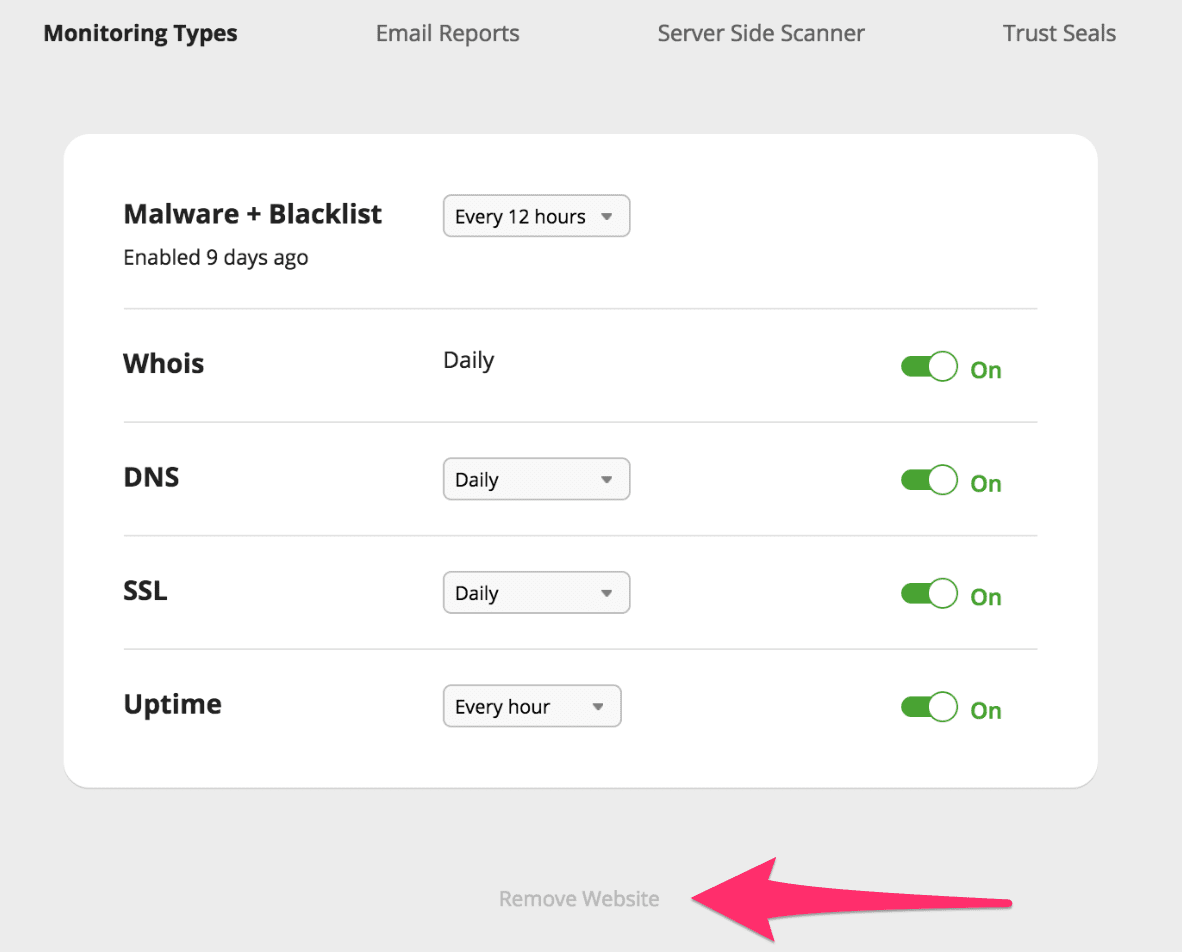
Task: Turn off Whois monitoring toggle
Action: pos(929,367)
